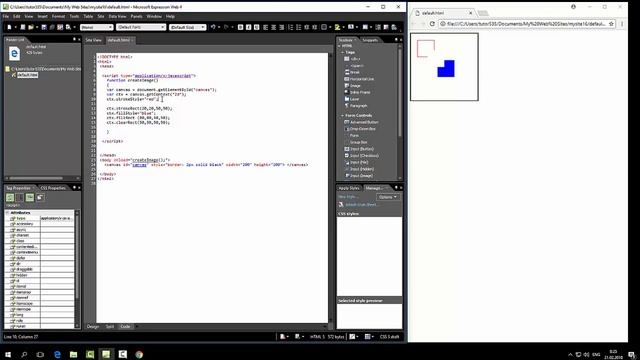The height and width of the screenshot is (360, 640).
Task: Open Chrome from the taskbar
Action: 139,354
